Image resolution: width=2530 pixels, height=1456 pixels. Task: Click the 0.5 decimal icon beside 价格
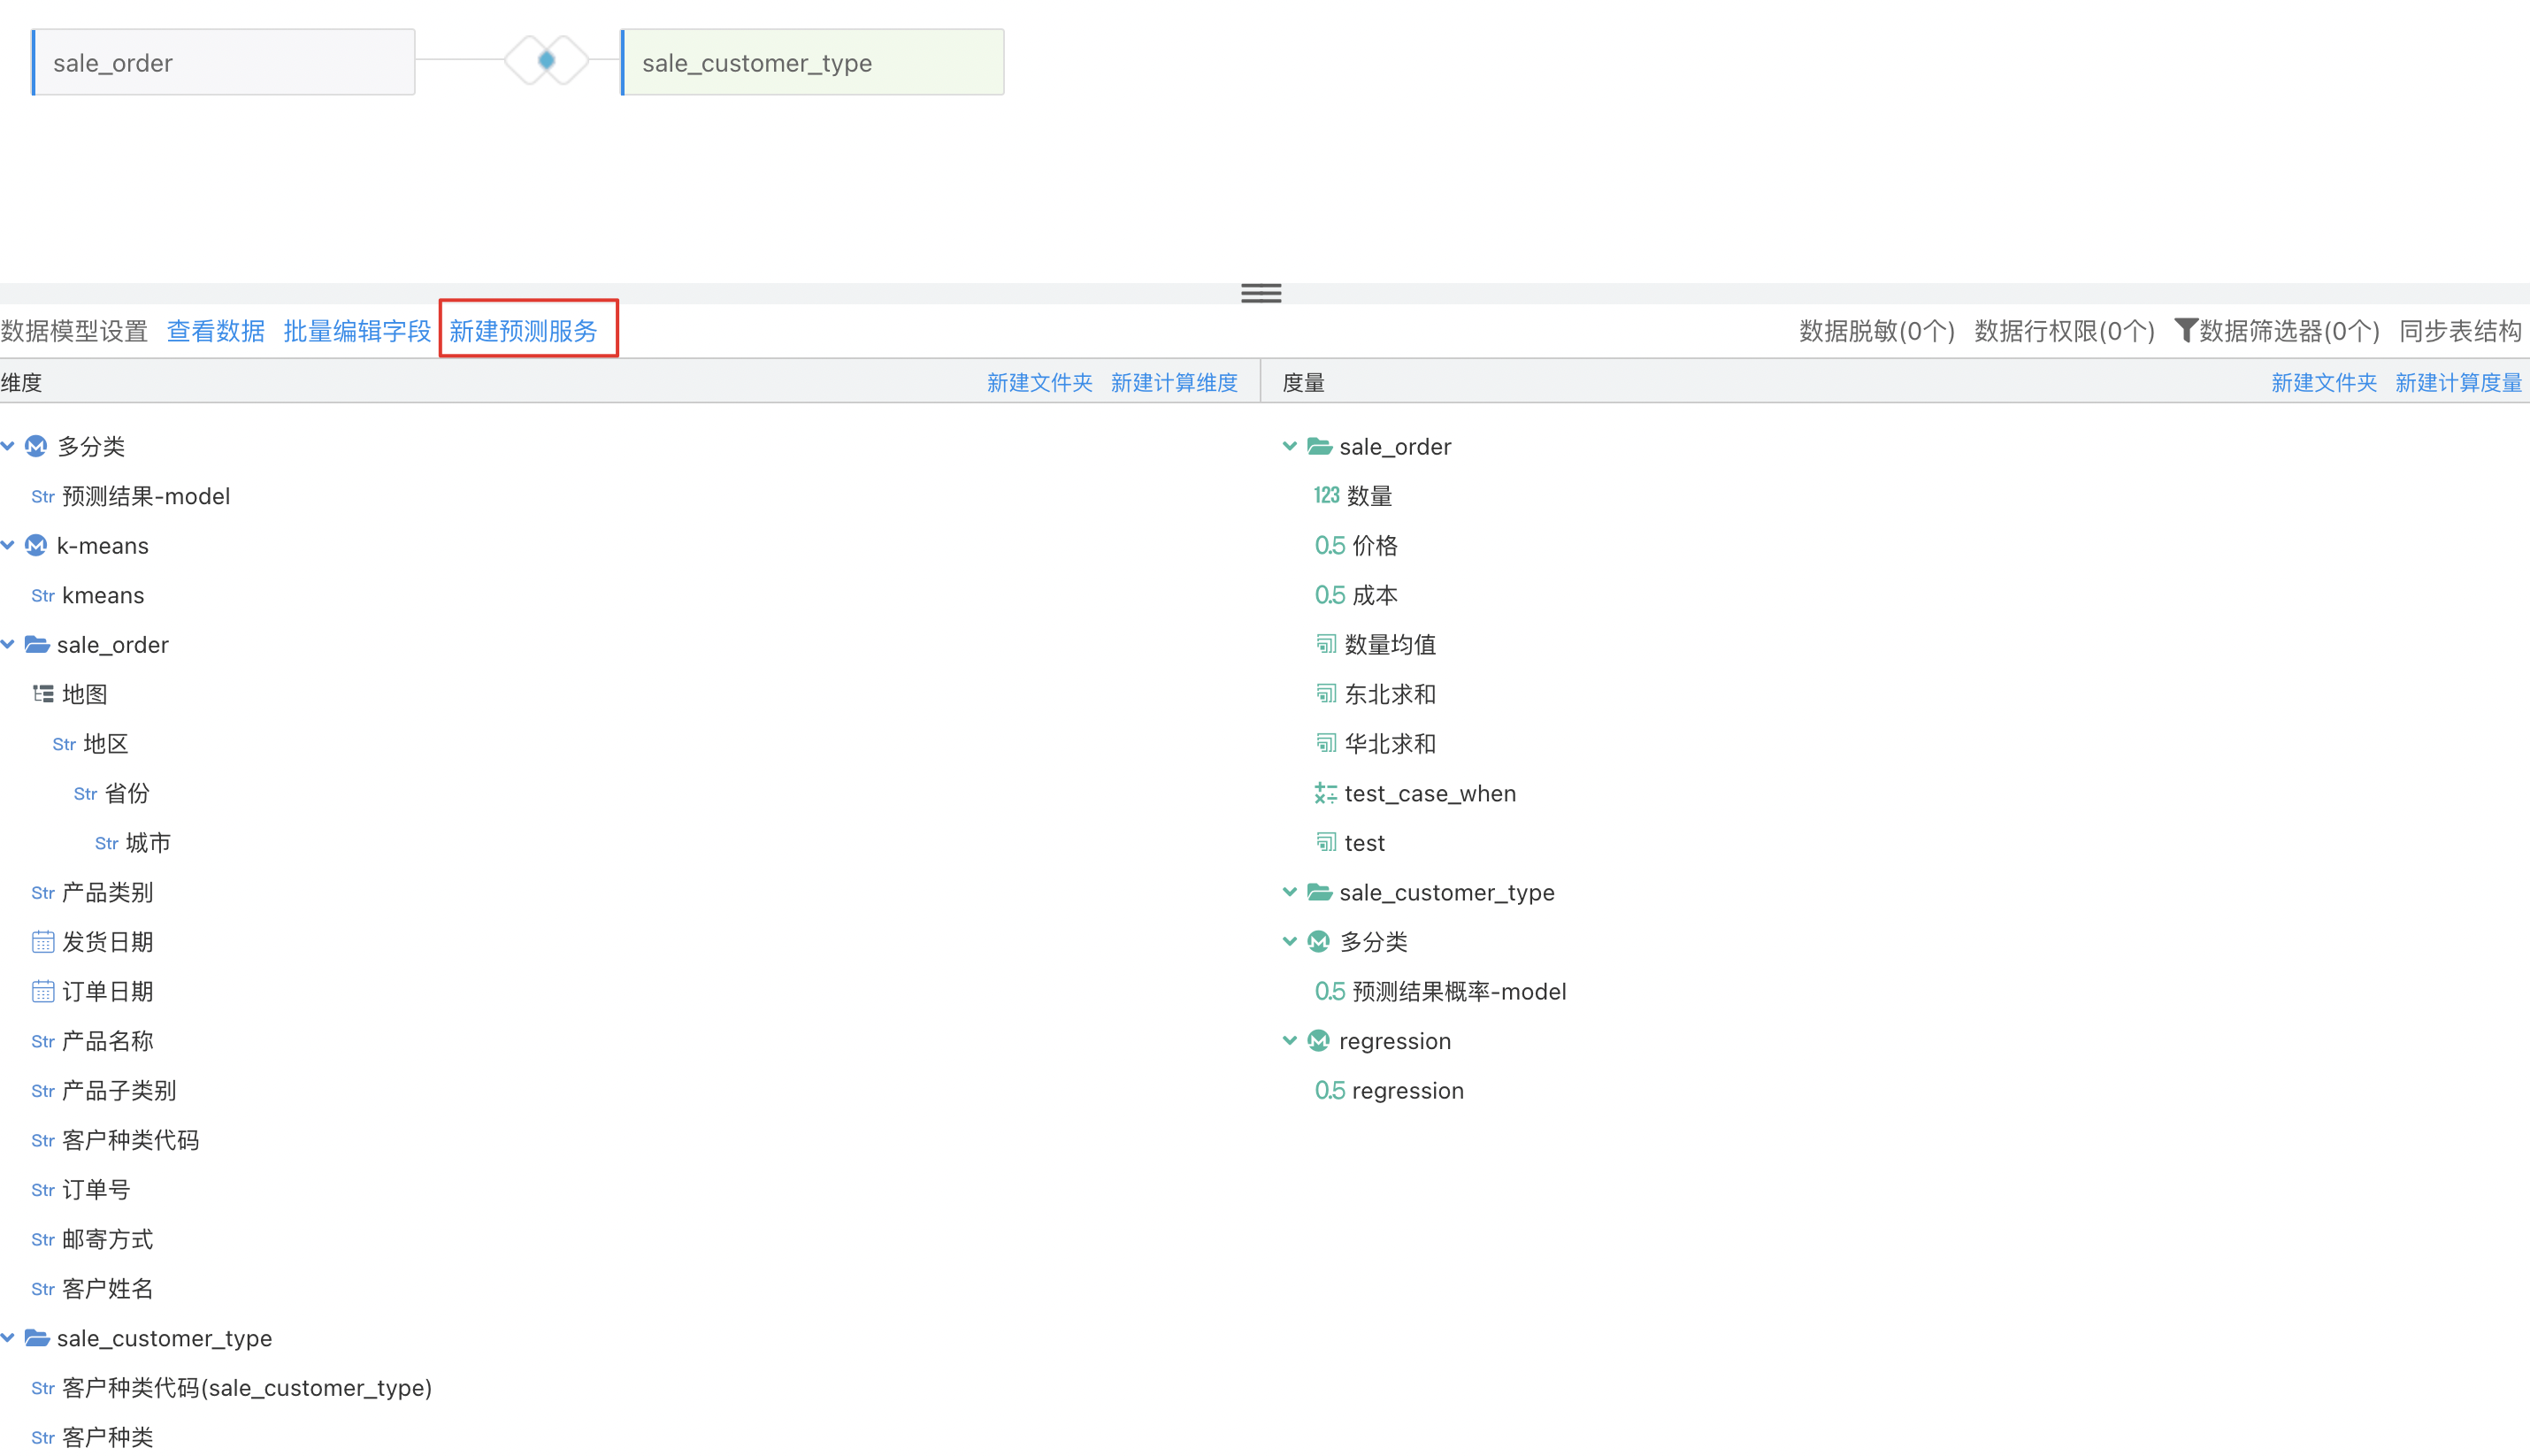(x=1330, y=545)
